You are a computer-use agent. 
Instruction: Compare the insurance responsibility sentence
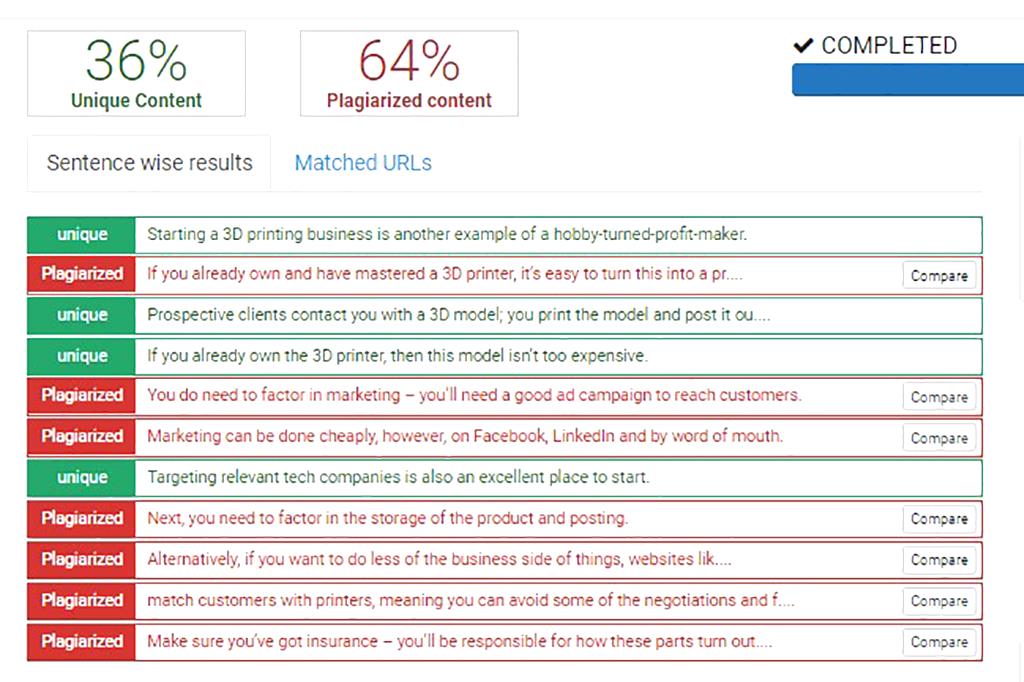click(x=938, y=642)
